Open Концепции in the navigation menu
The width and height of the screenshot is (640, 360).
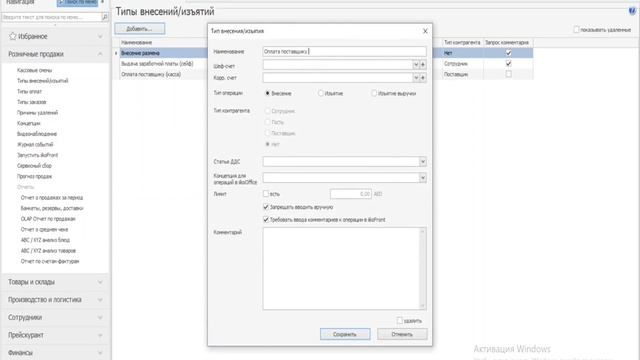[29, 123]
